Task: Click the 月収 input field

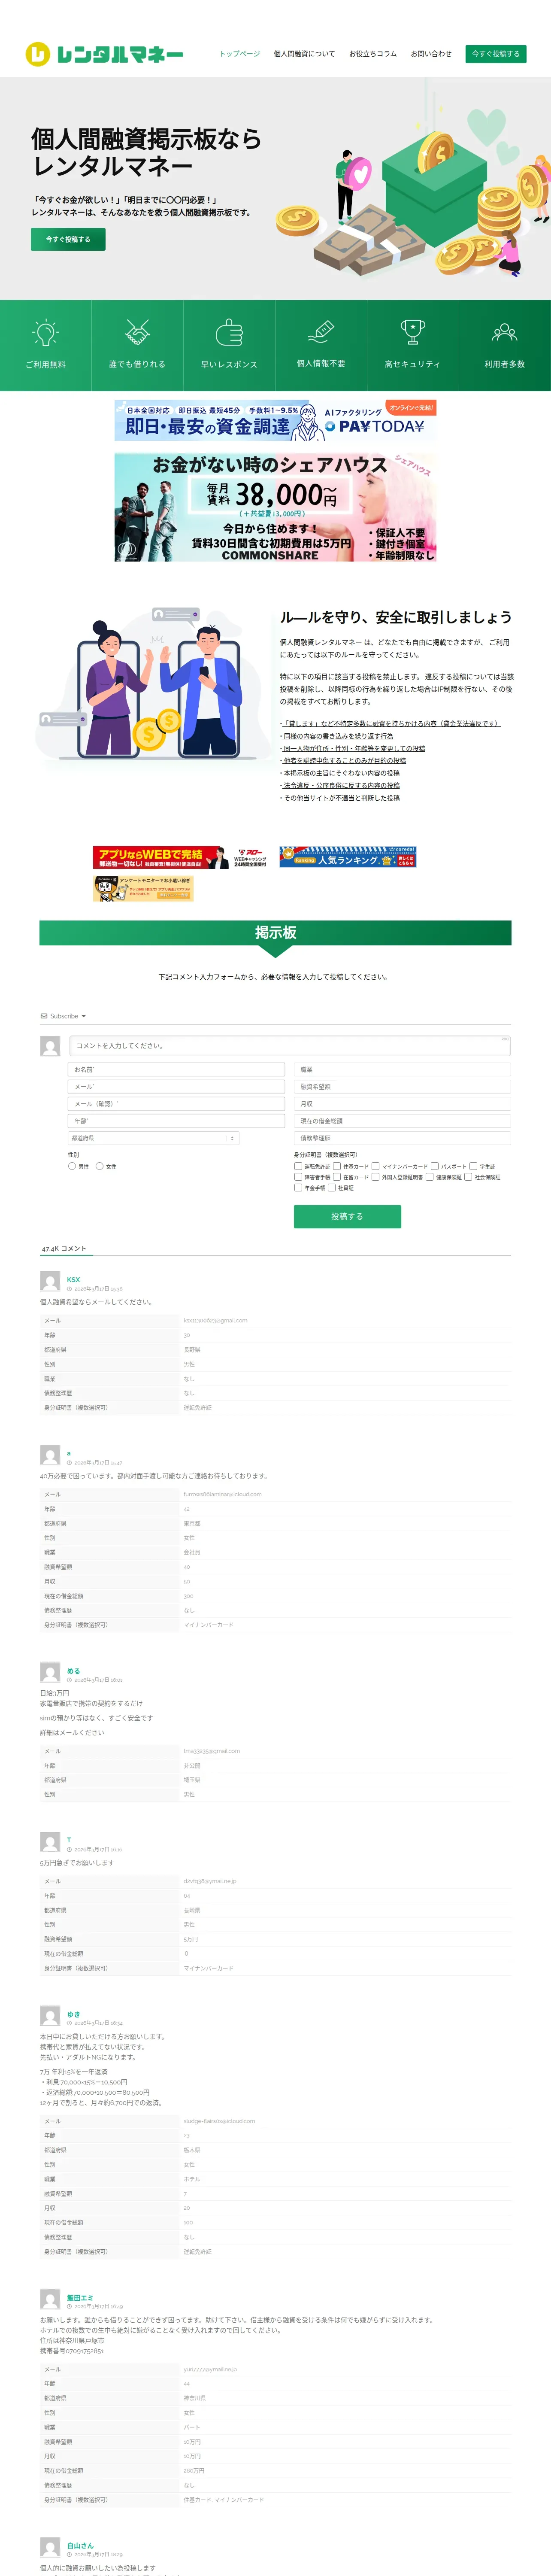Action: [x=402, y=1104]
